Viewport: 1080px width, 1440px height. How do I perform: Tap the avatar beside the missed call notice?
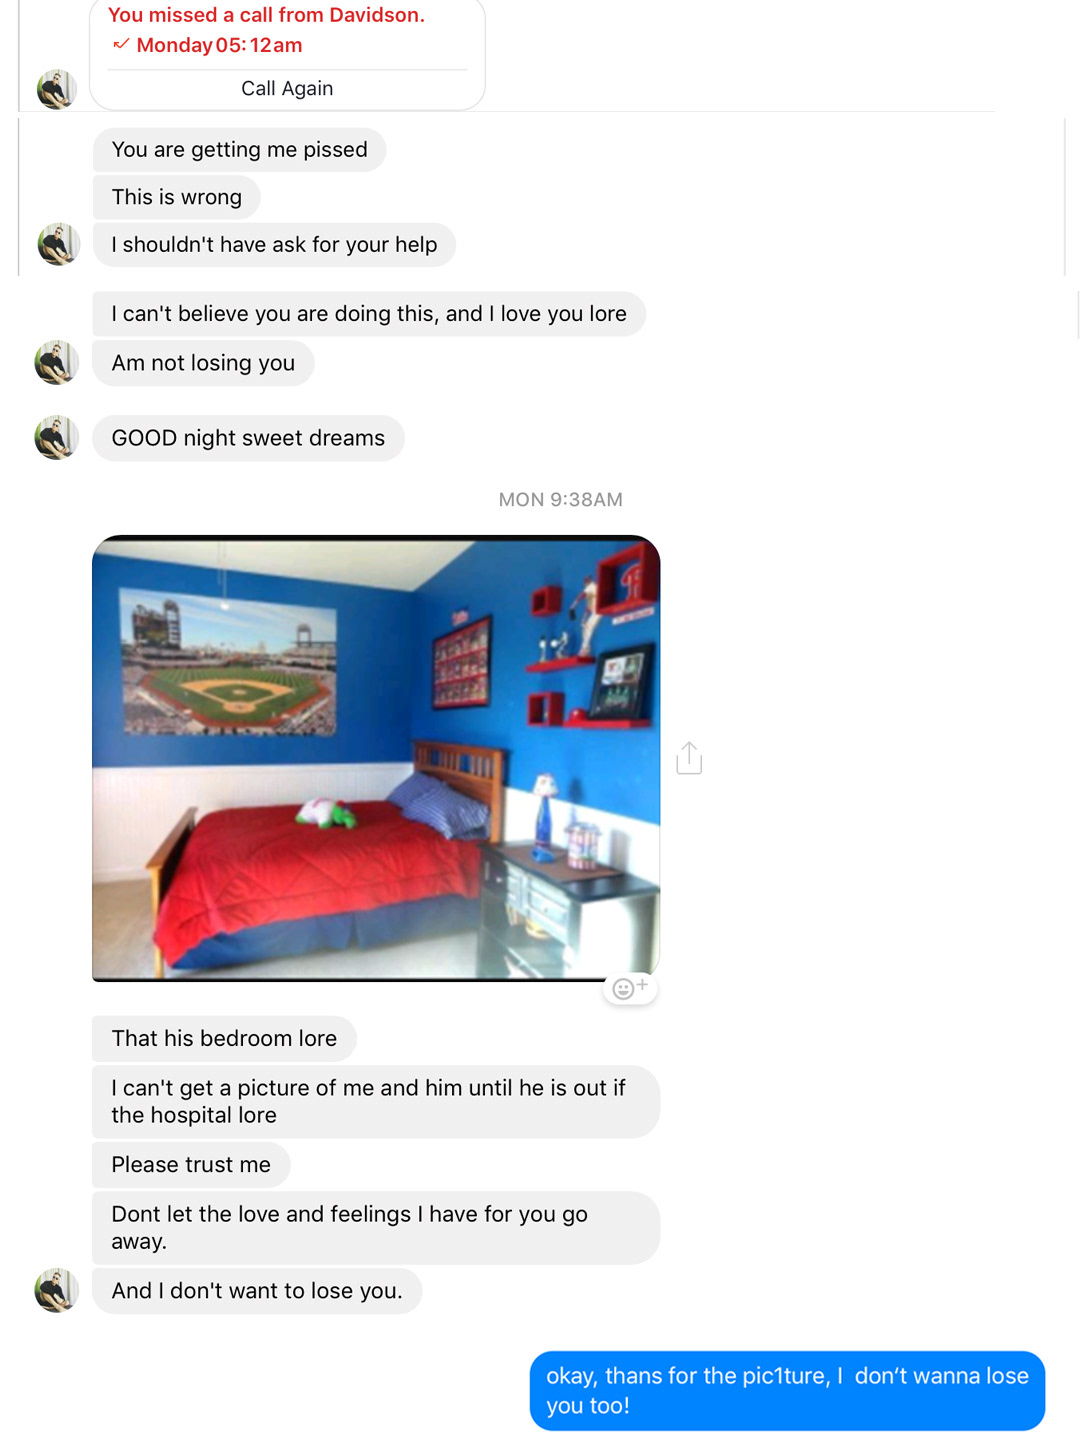[57, 89]
